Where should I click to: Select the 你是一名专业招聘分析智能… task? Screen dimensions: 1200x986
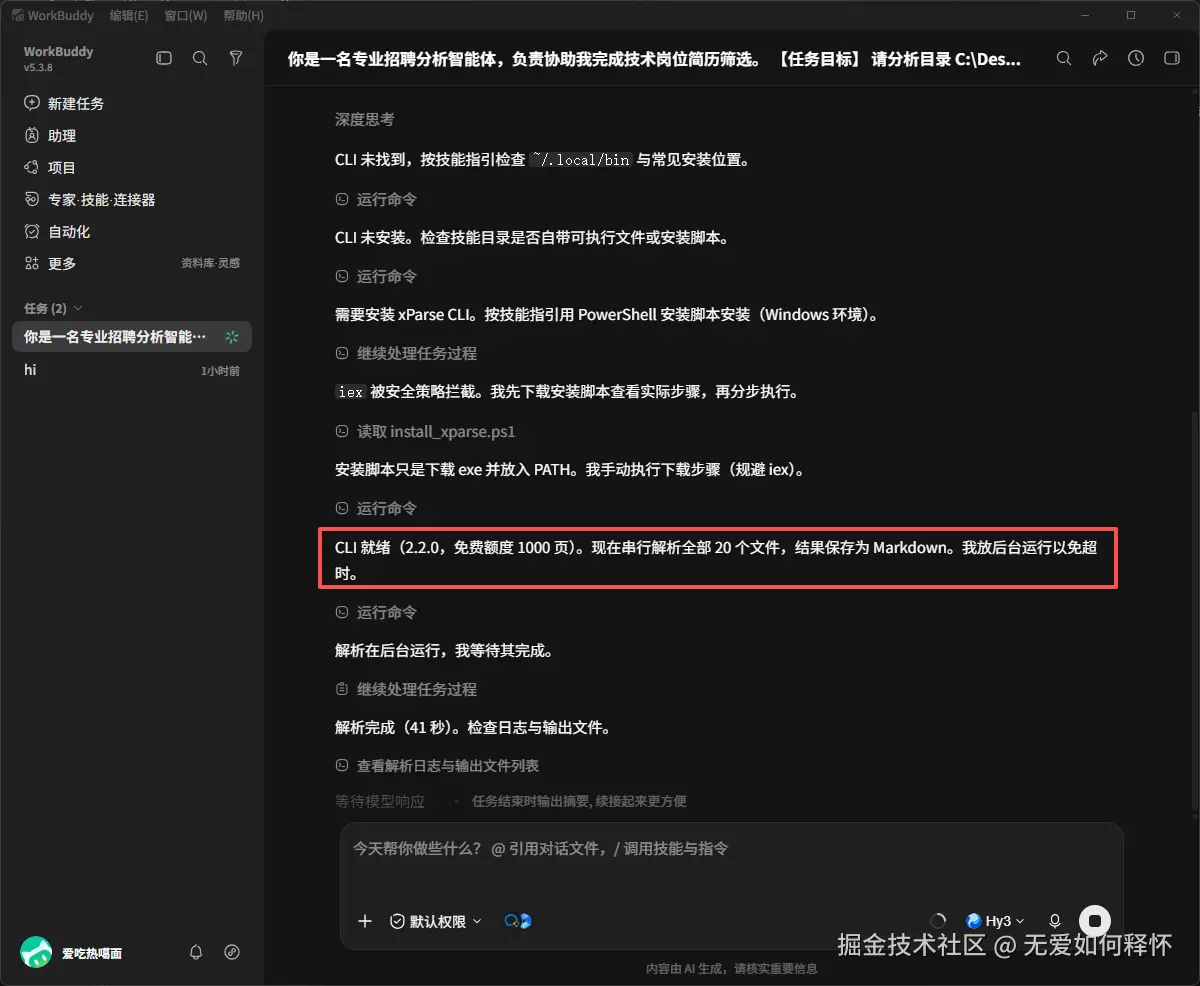point(132,337)
